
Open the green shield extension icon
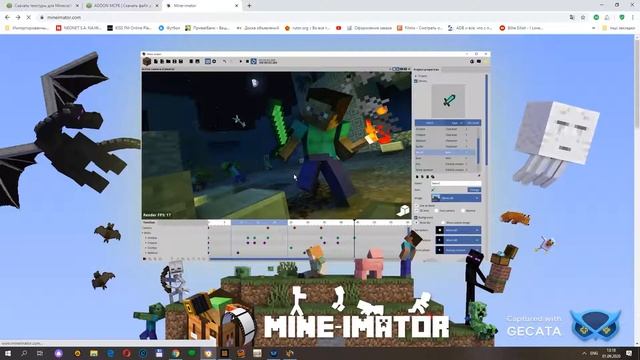(x=622, y=18)
